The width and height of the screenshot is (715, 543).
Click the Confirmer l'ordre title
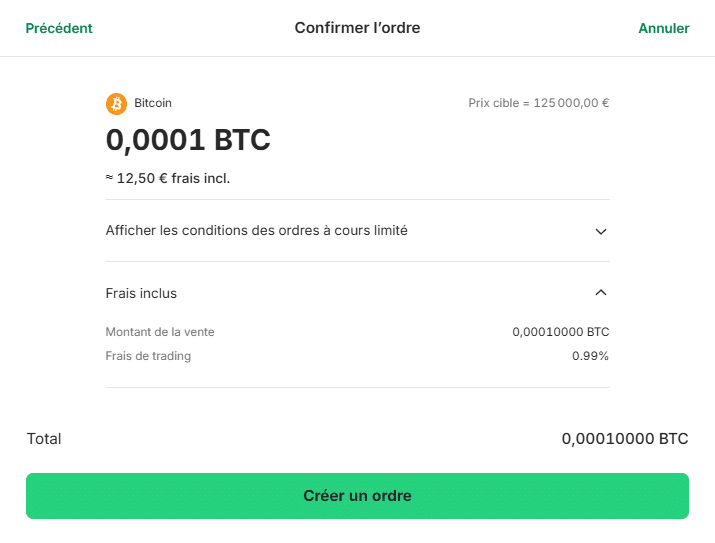click(358, 28)
